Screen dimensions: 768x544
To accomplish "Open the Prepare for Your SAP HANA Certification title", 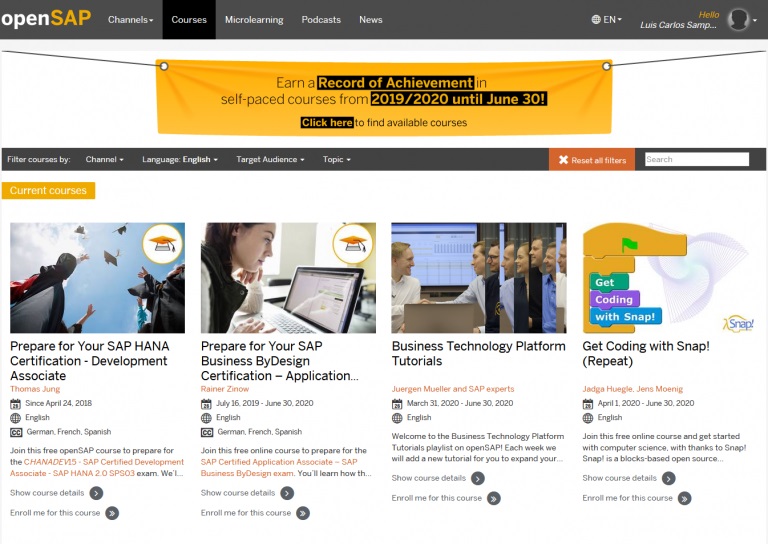I will click(x=89, y=361).
